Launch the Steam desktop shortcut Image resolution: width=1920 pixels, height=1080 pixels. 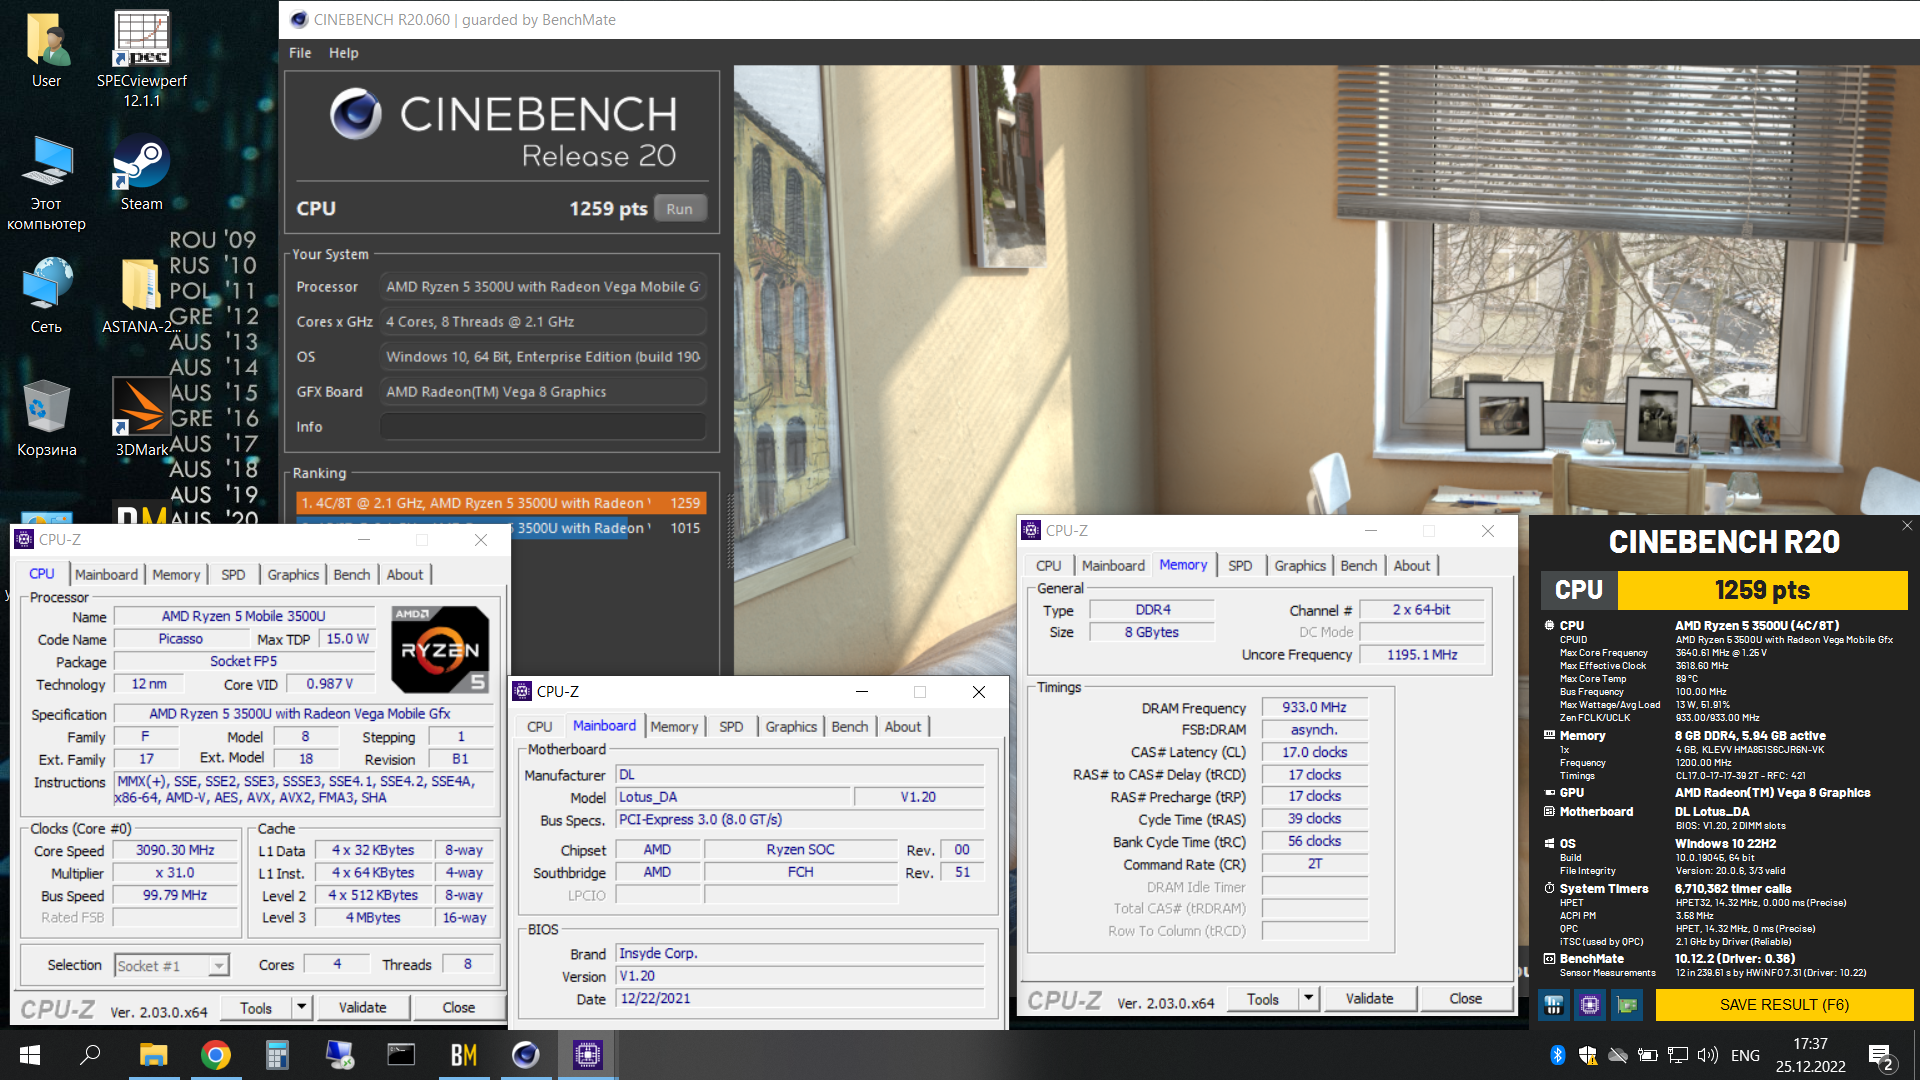pyautogui.click(x=141, y=173)
